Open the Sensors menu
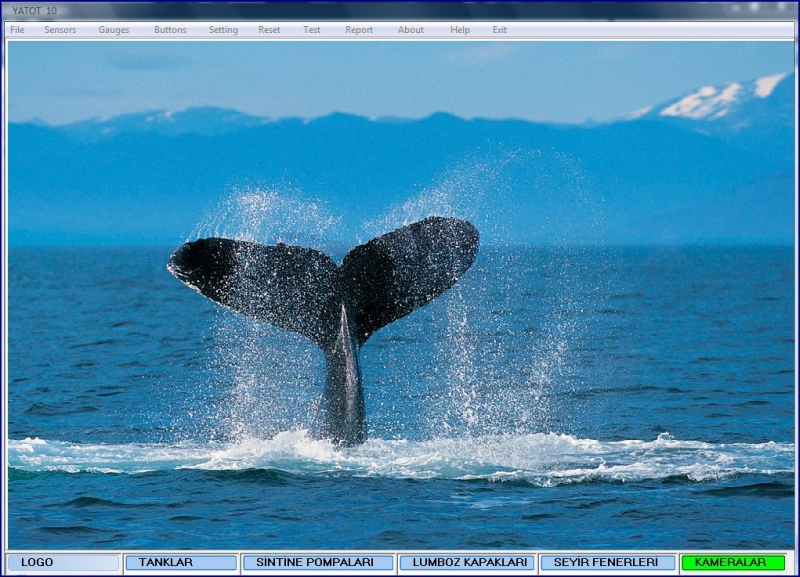The width and height of the screenshot is (800, 577). pos(60,30)
